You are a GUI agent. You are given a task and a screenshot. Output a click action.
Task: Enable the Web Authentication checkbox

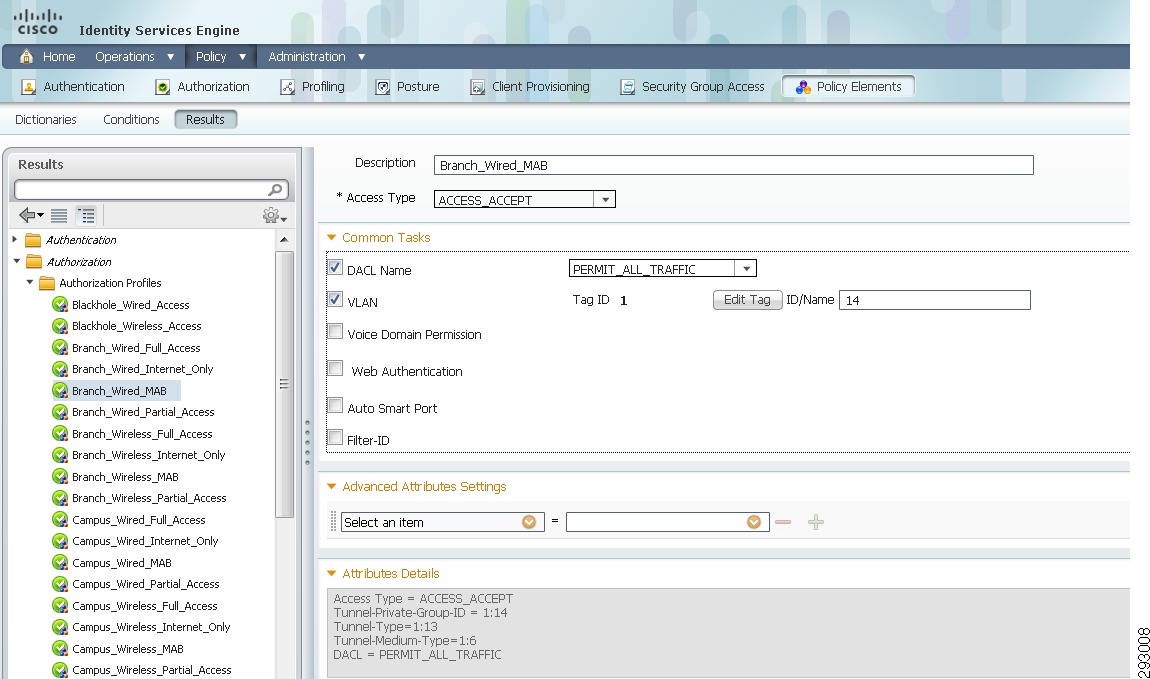[x=335, y=368]
